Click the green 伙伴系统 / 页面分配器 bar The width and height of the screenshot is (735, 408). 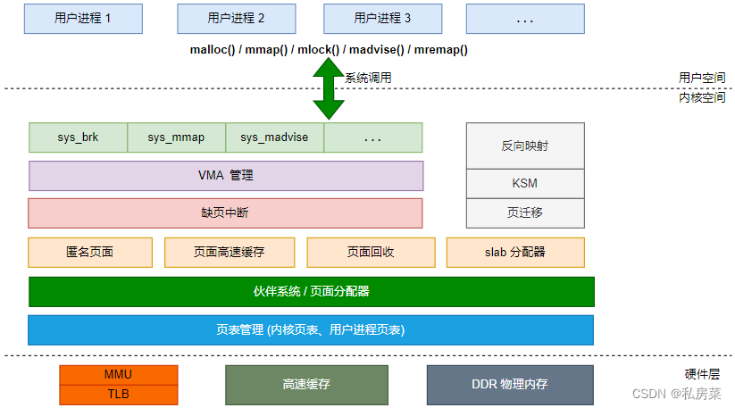click(x=312, y=292)
